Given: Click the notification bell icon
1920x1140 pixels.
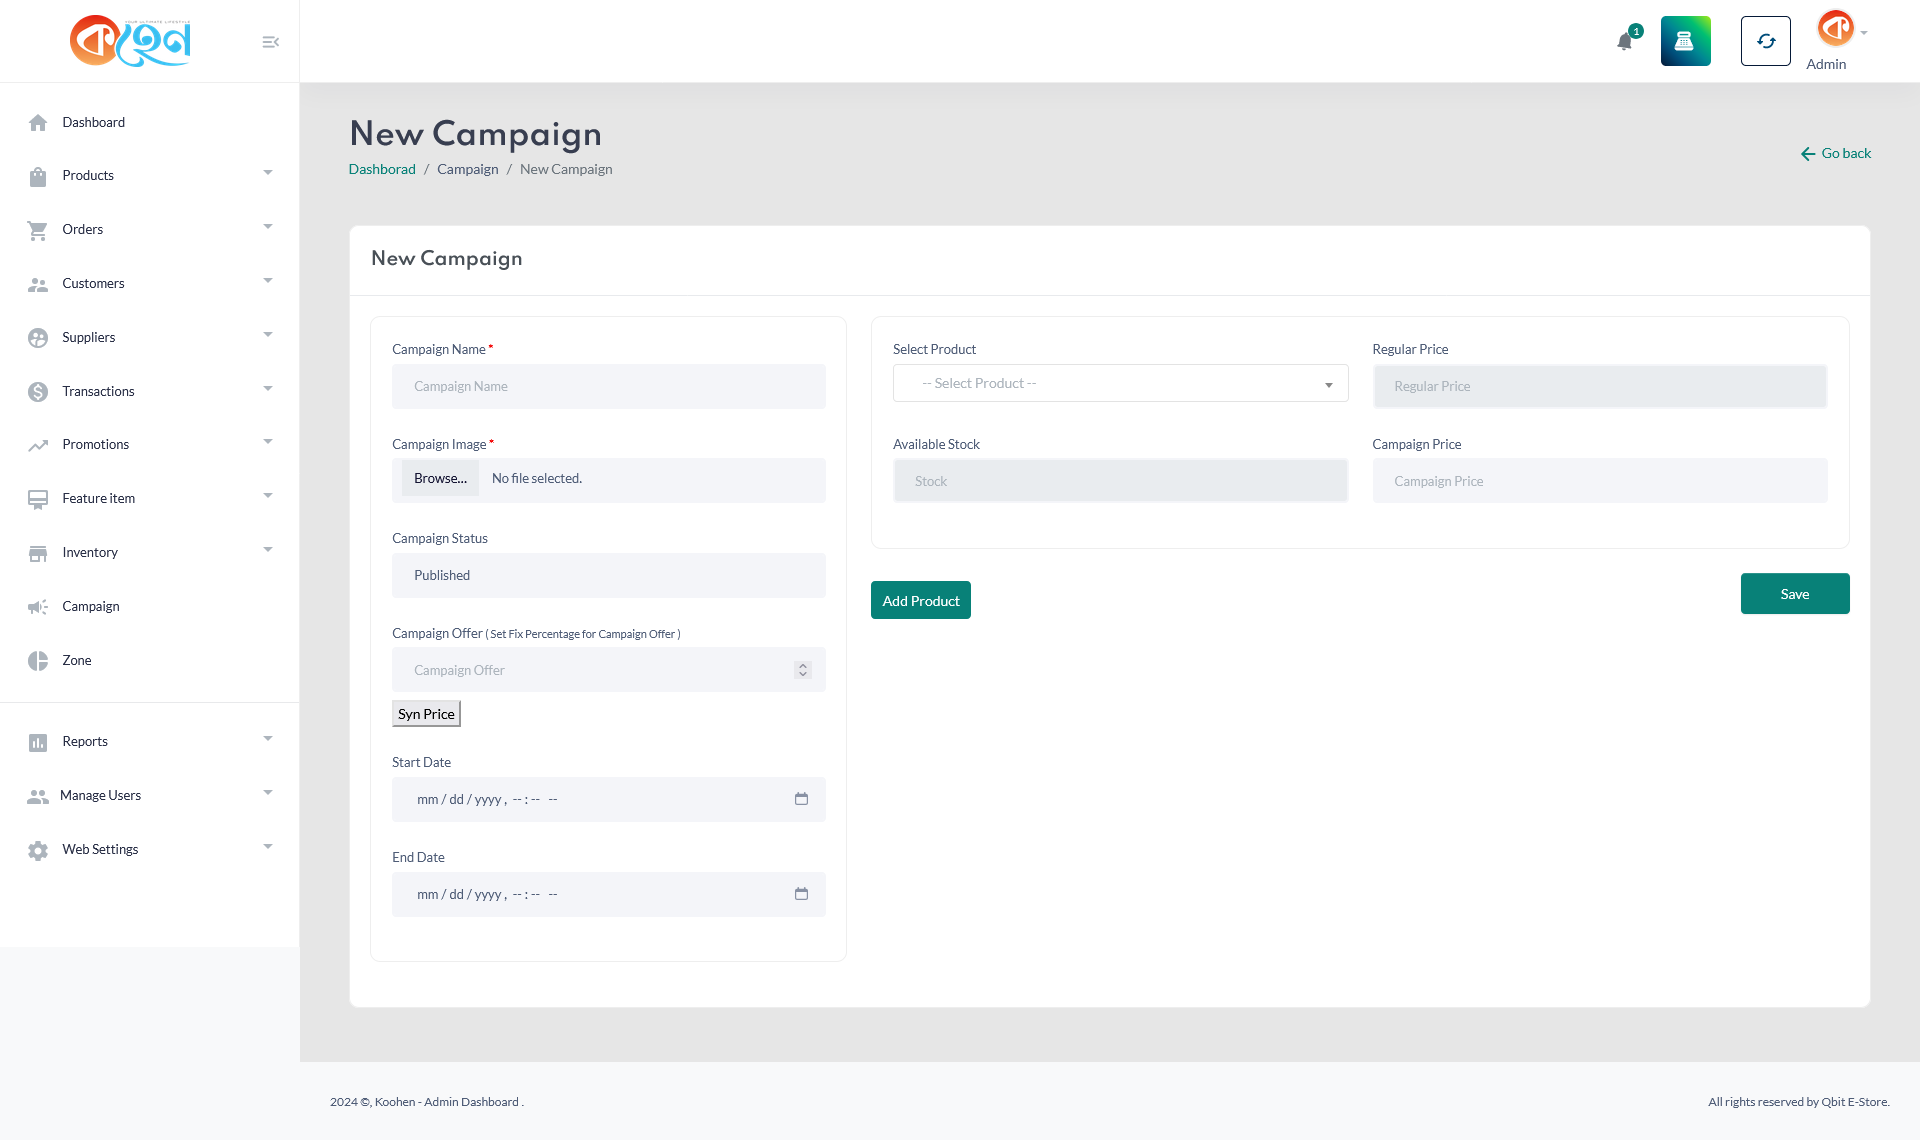Looking at the screenshot, I should 1625,42.
